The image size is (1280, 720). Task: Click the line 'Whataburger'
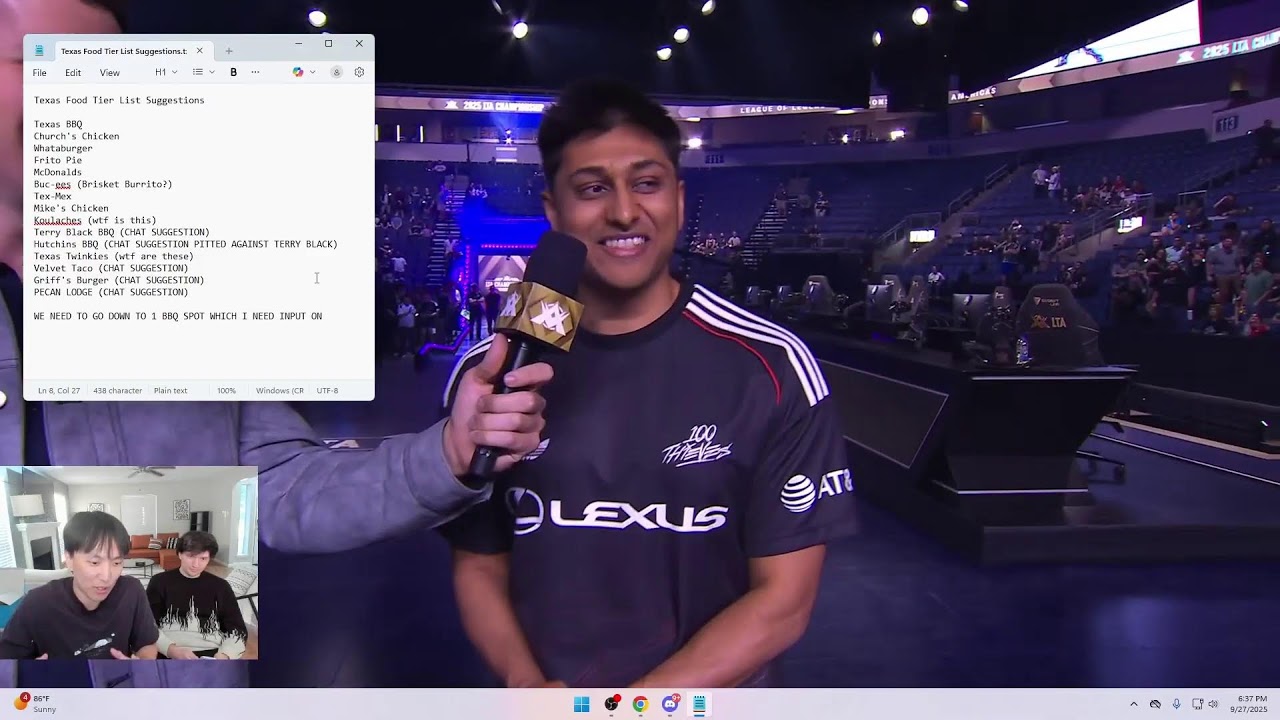[63, 148]
